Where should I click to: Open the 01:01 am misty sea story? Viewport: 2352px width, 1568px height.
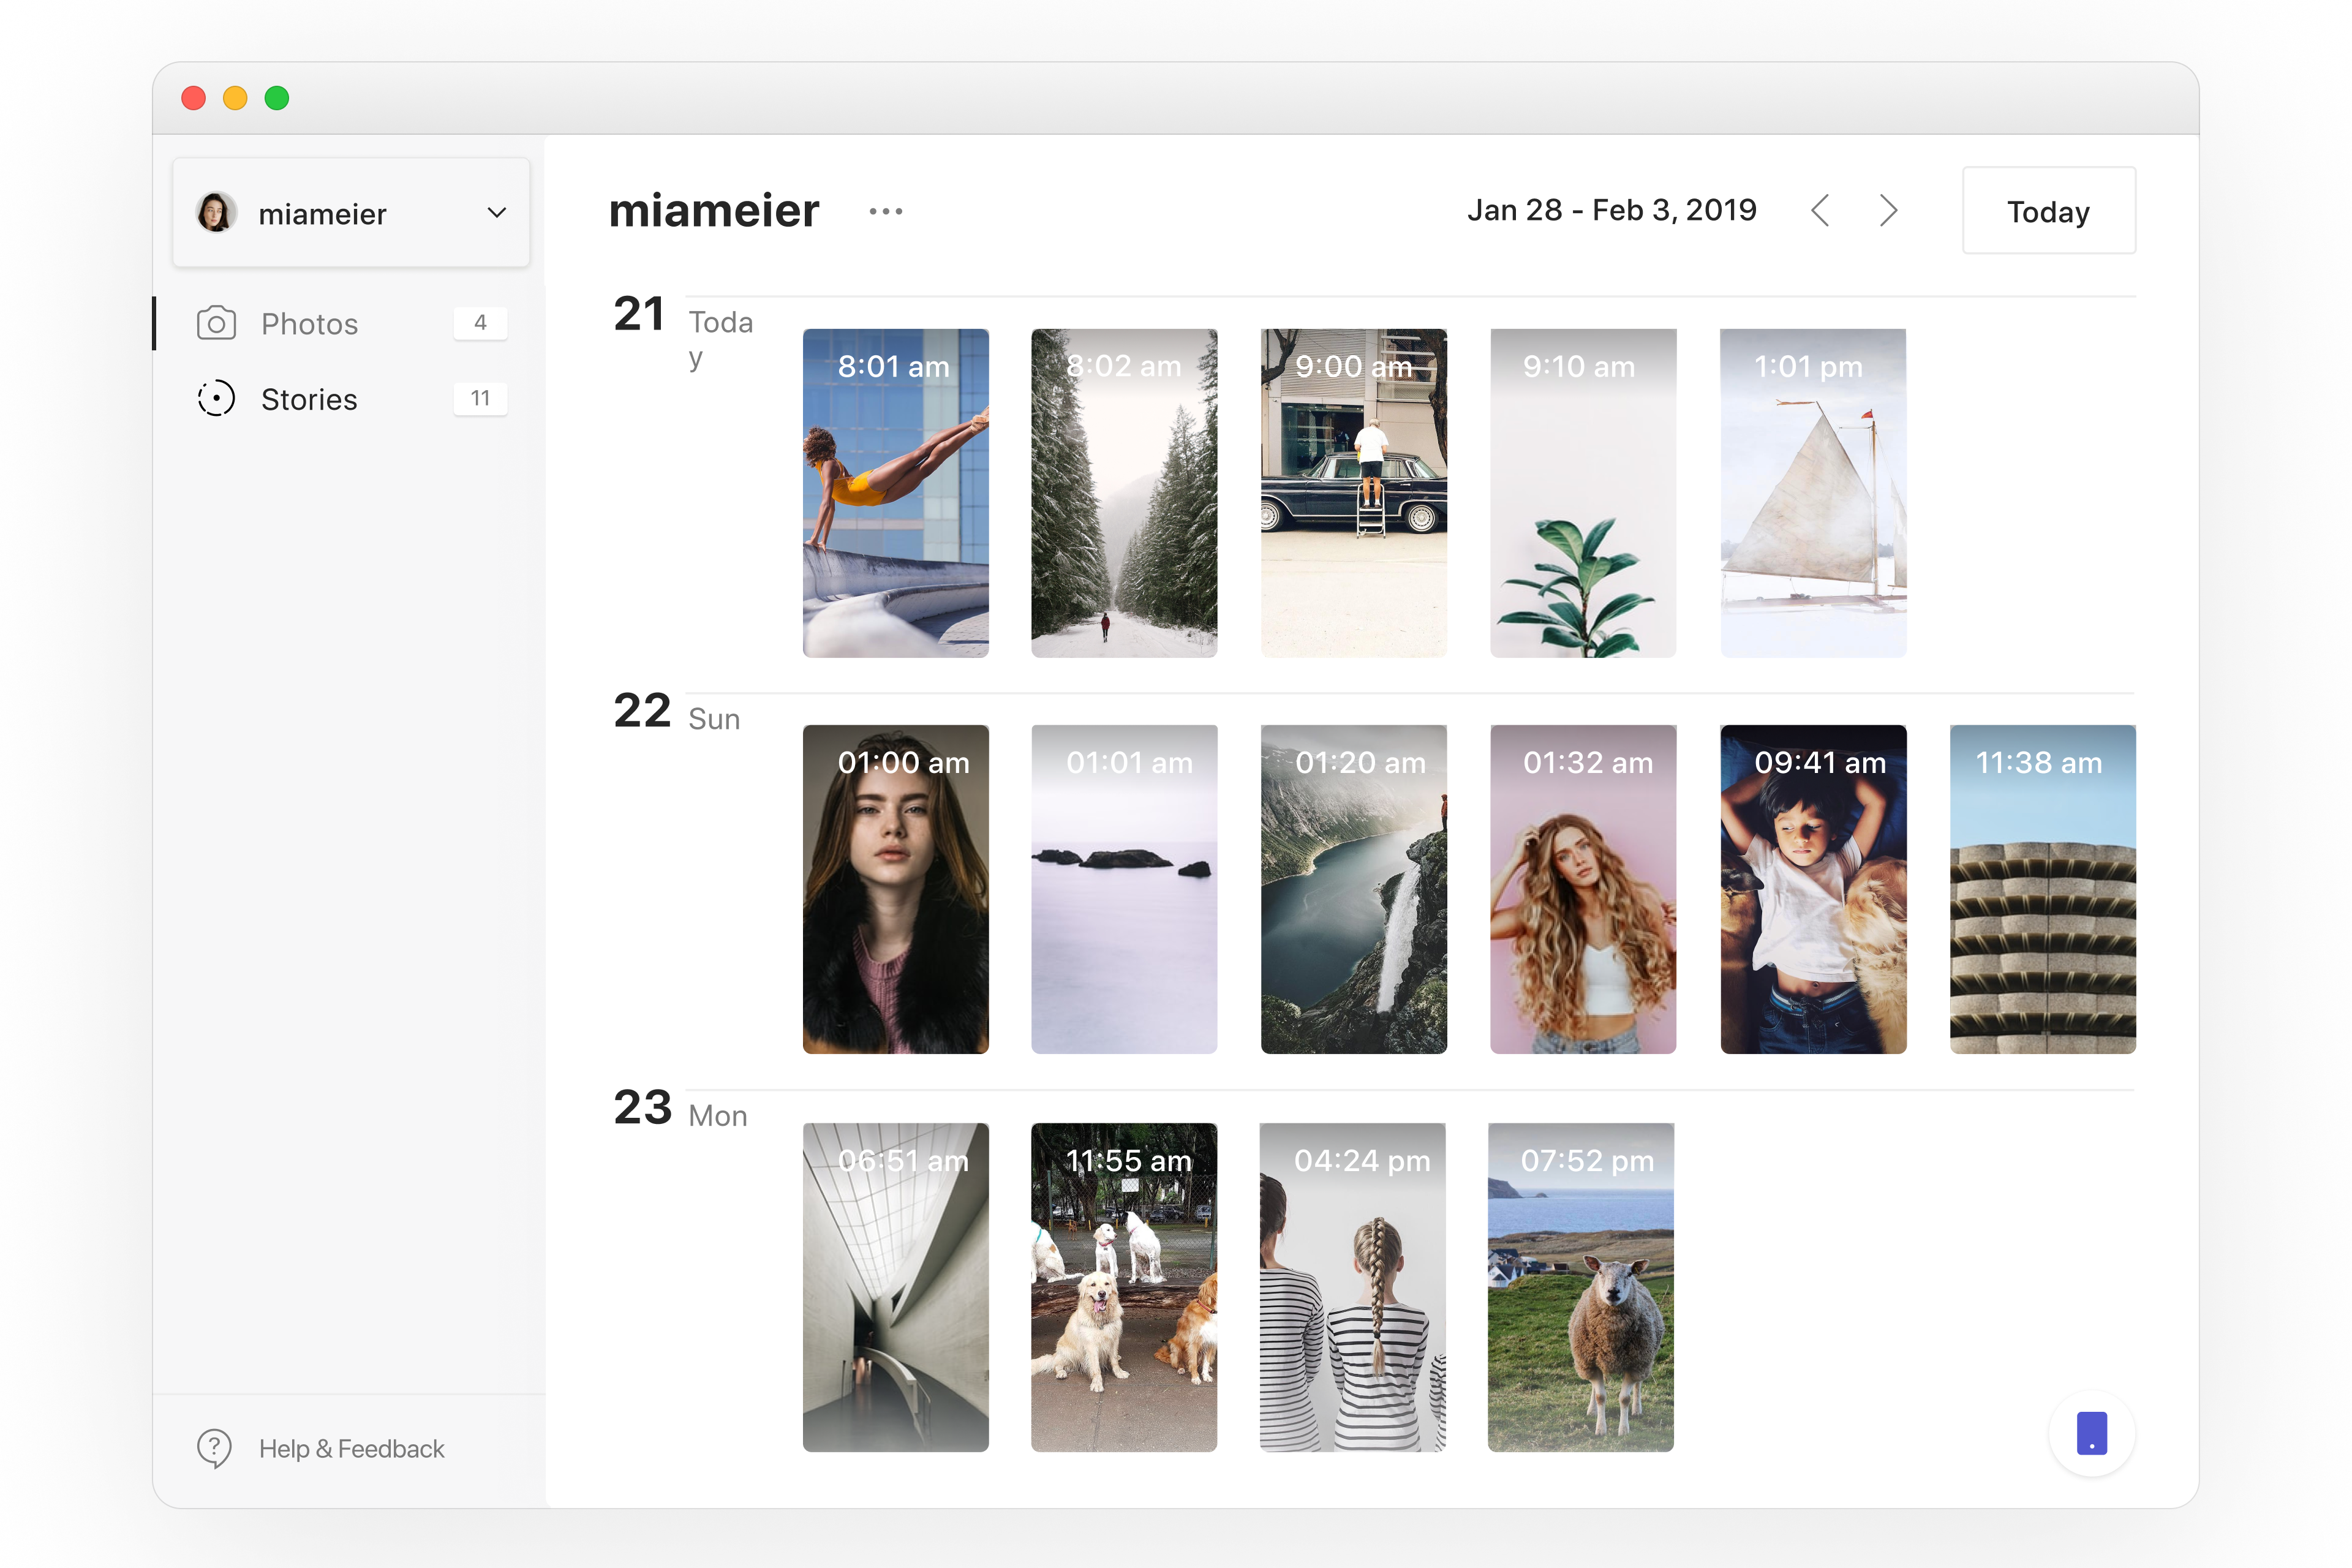(1124, 889)
